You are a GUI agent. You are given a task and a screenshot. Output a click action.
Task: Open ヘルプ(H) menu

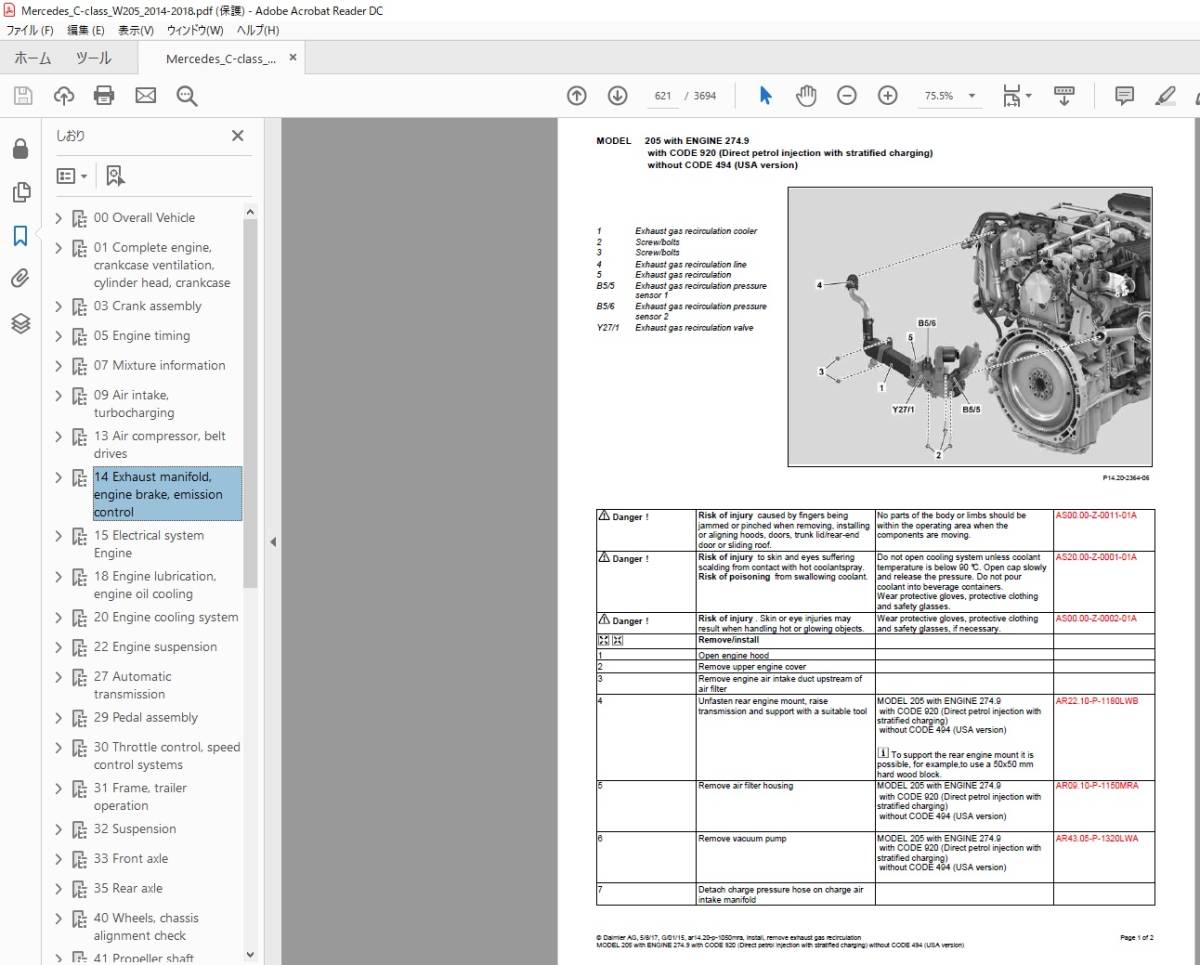258,30
